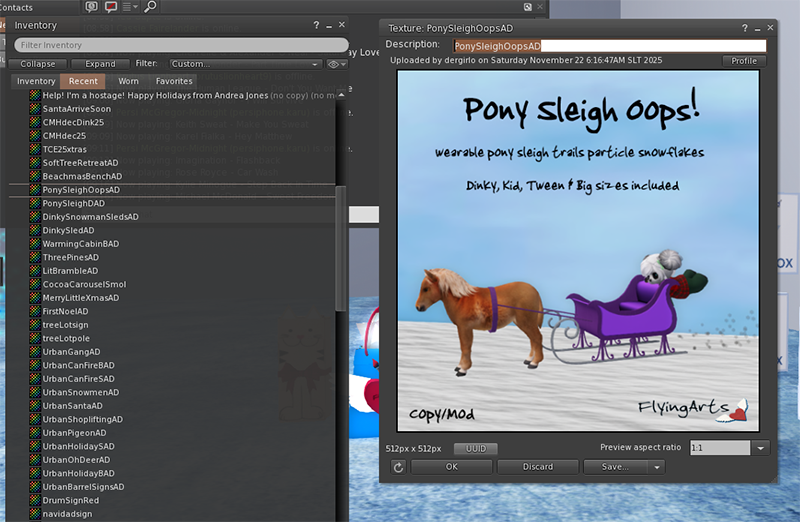The width and height of the screenshot is (800, 522).
Task: Click the search magnifier icon in top toolbar
Action: [x=150, y=7]
